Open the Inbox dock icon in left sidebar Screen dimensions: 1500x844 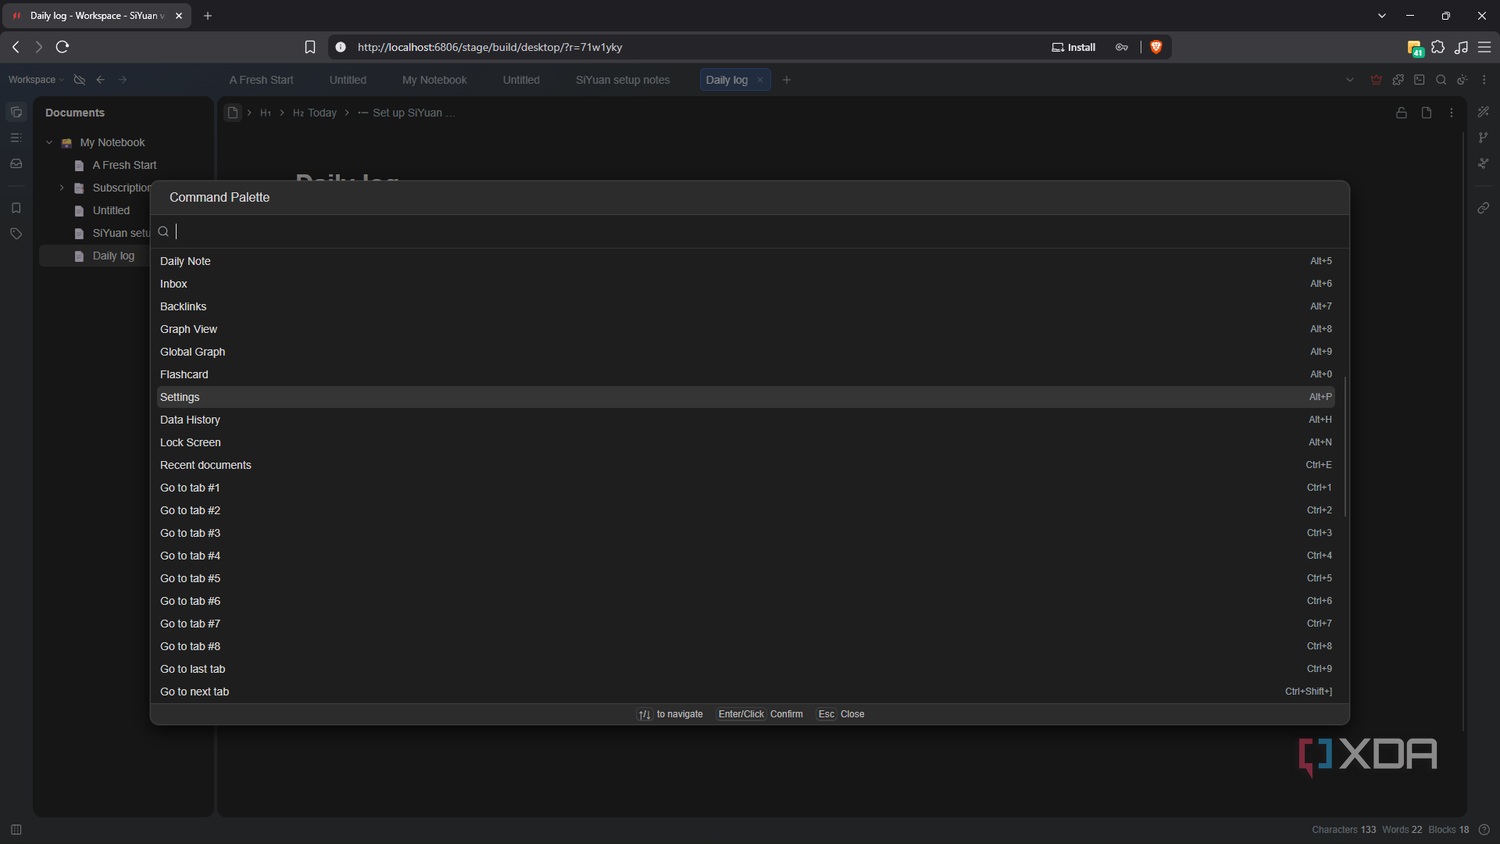coord(16,163)
